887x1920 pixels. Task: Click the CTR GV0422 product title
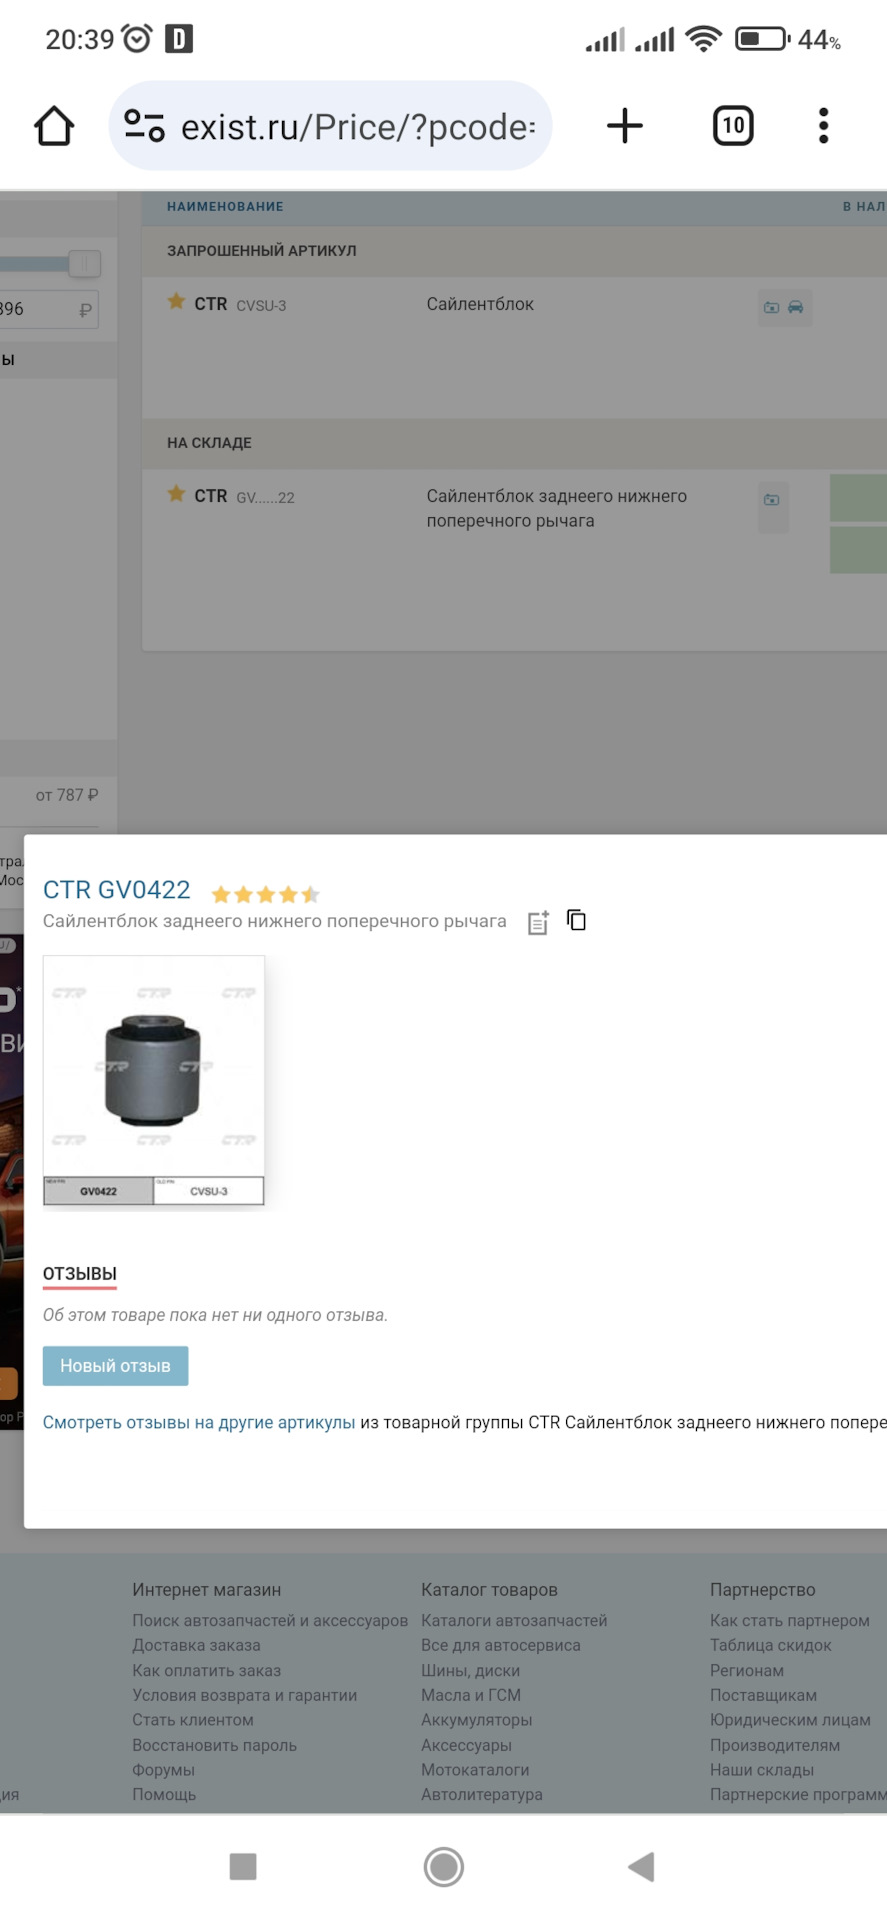(x=117, y=890)
